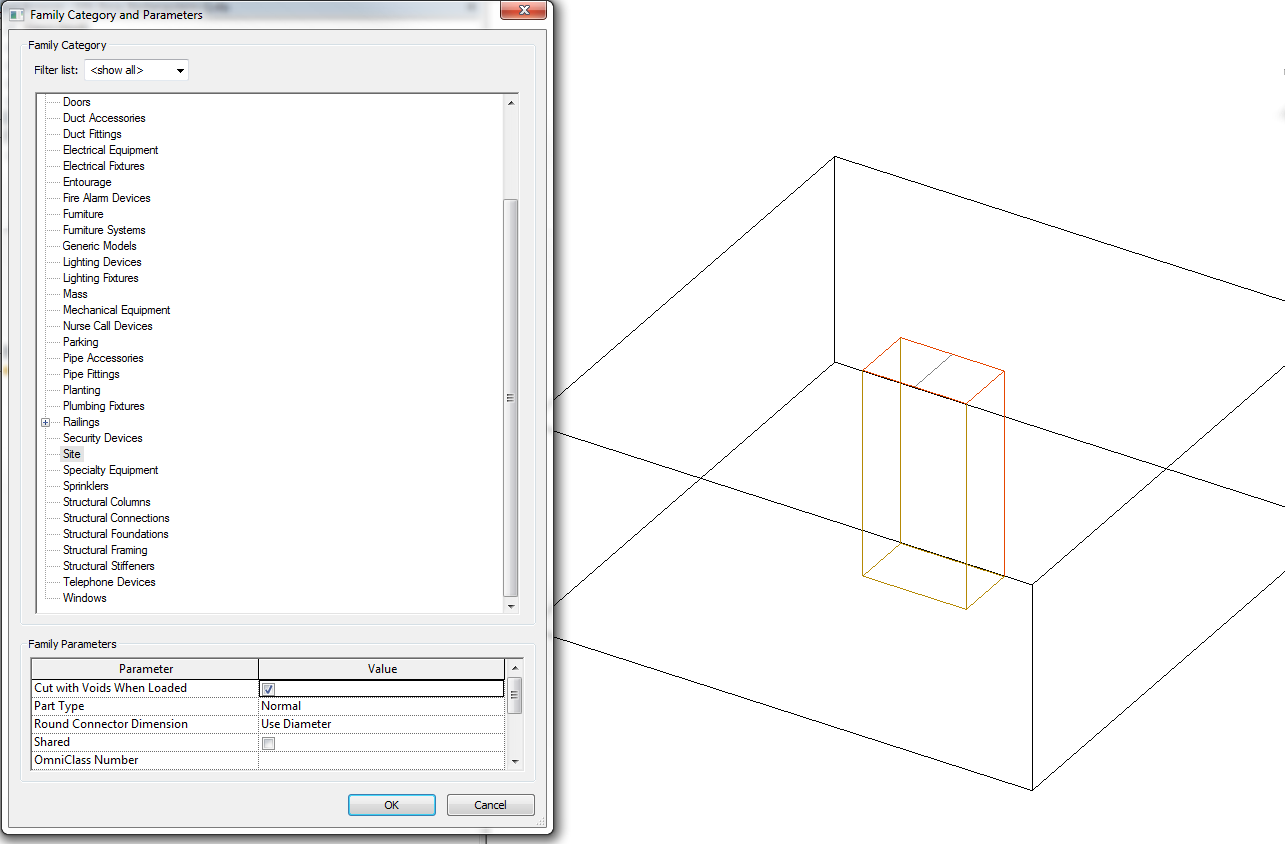Image resolution: width=1285 pixels, height=844 pixels.
Task: Click the OmniClass Number parameter row
Action: (145, 760)
